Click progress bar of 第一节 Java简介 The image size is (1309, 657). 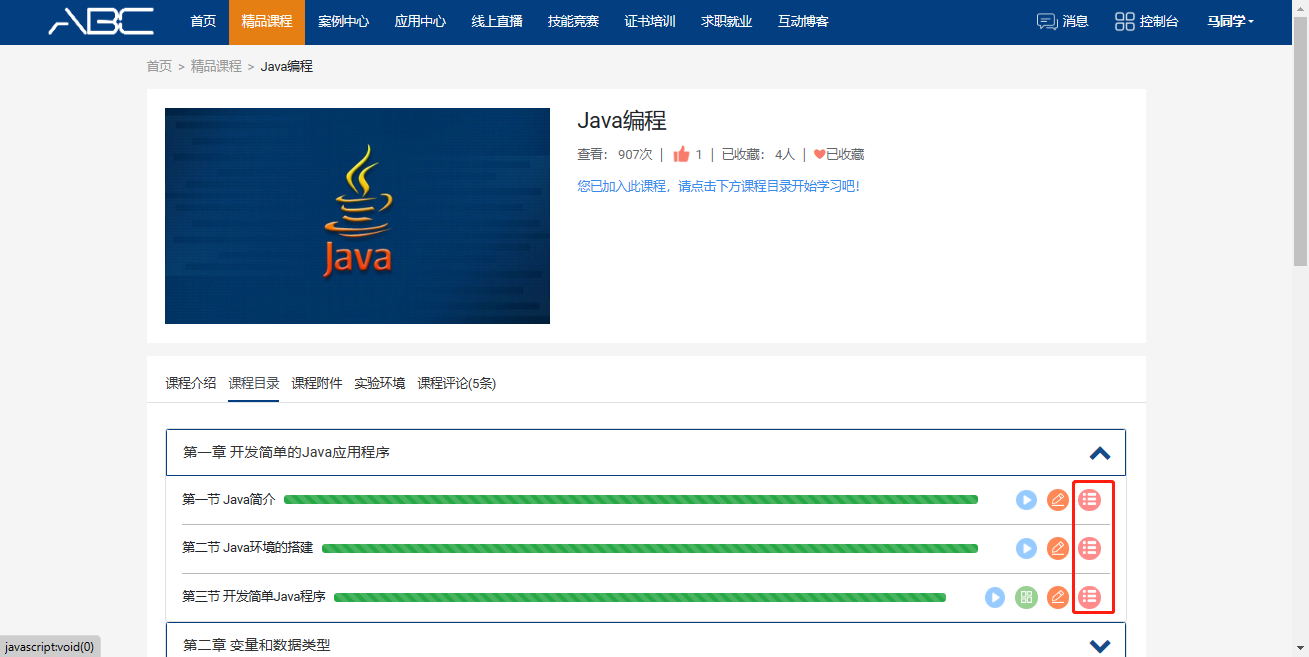[x=631, y=499]
